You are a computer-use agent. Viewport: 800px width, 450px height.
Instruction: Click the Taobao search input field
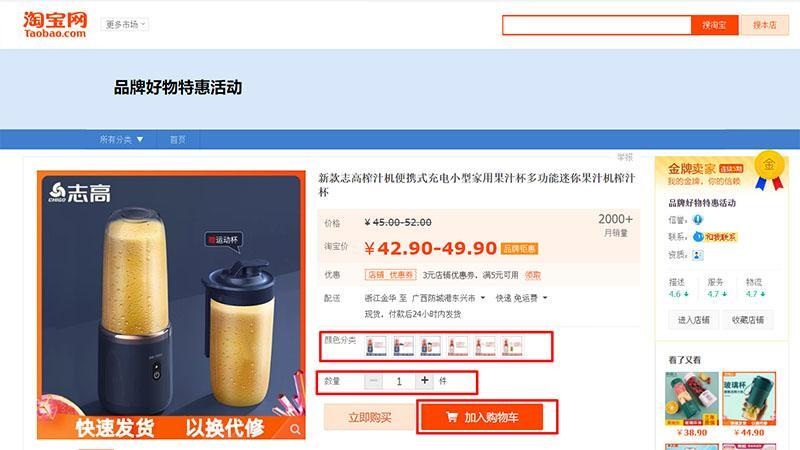point(596,25)
